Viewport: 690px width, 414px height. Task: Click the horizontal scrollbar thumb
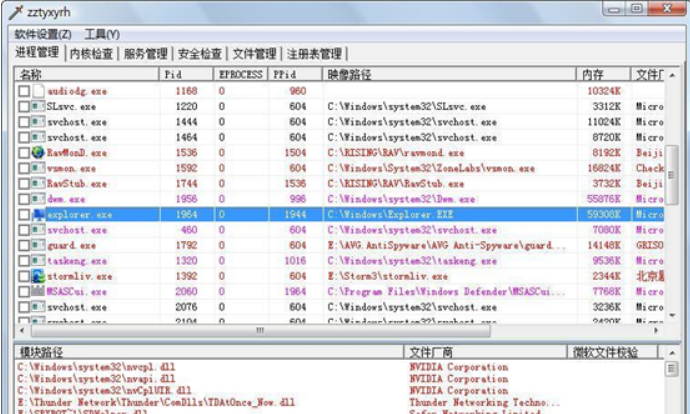[261, 330]
